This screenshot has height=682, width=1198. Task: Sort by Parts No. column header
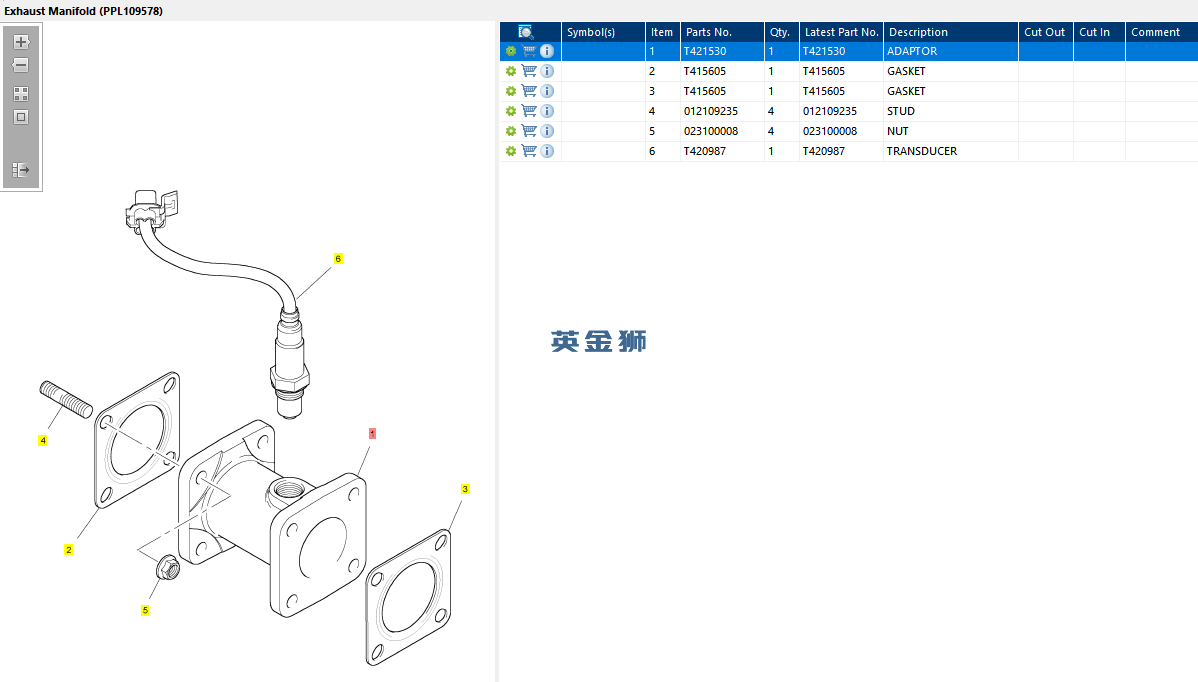coord(722,32)
